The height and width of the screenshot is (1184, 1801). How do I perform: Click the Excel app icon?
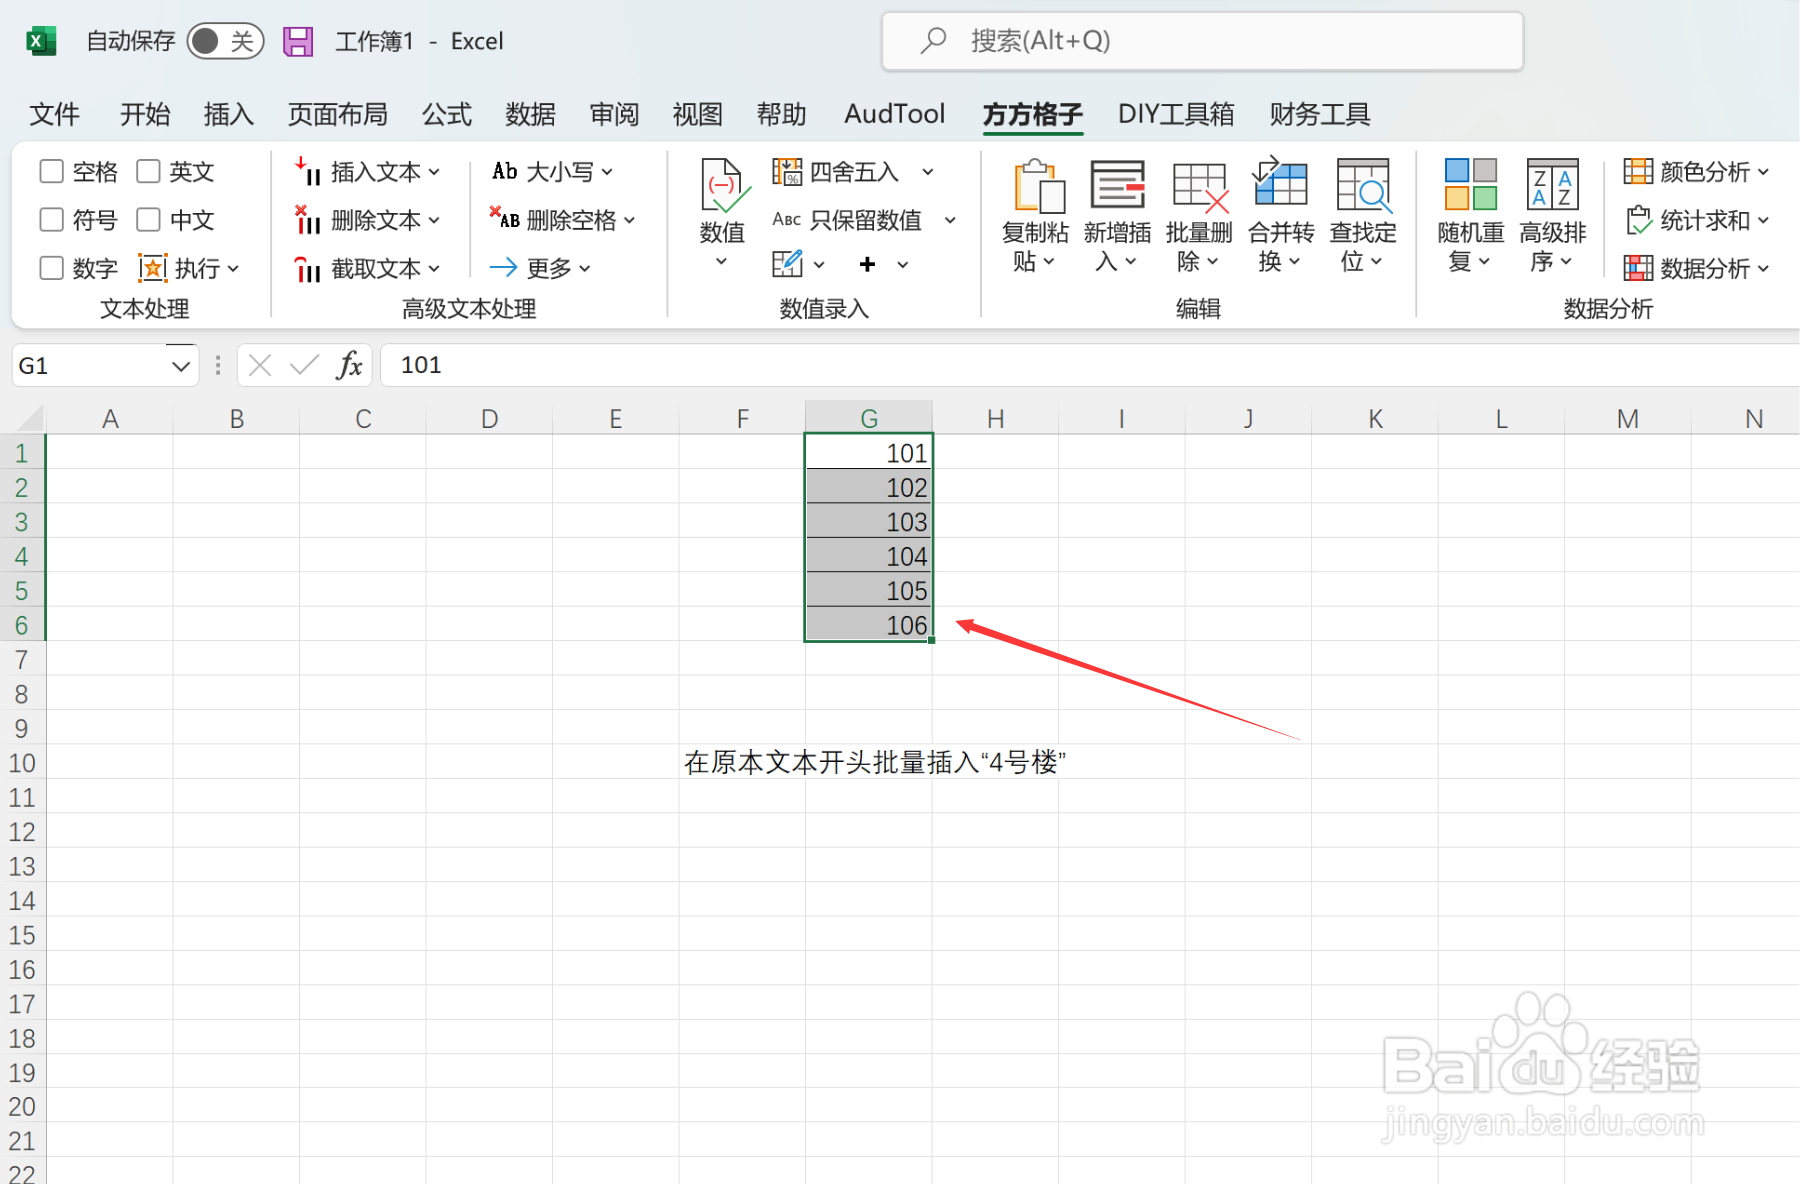pos(40,41)
